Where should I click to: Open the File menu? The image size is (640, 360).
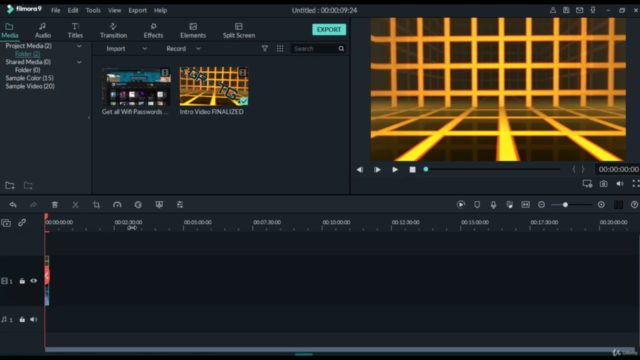click(x=56, y=10)
